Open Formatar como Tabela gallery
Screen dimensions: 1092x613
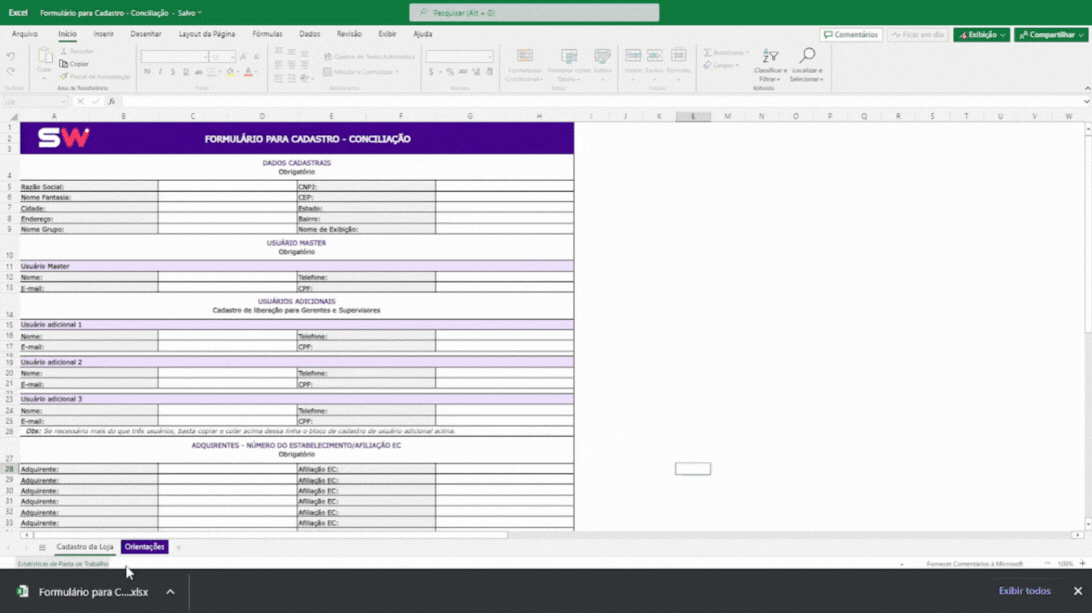pyautogui.click(x=569, y=65)
